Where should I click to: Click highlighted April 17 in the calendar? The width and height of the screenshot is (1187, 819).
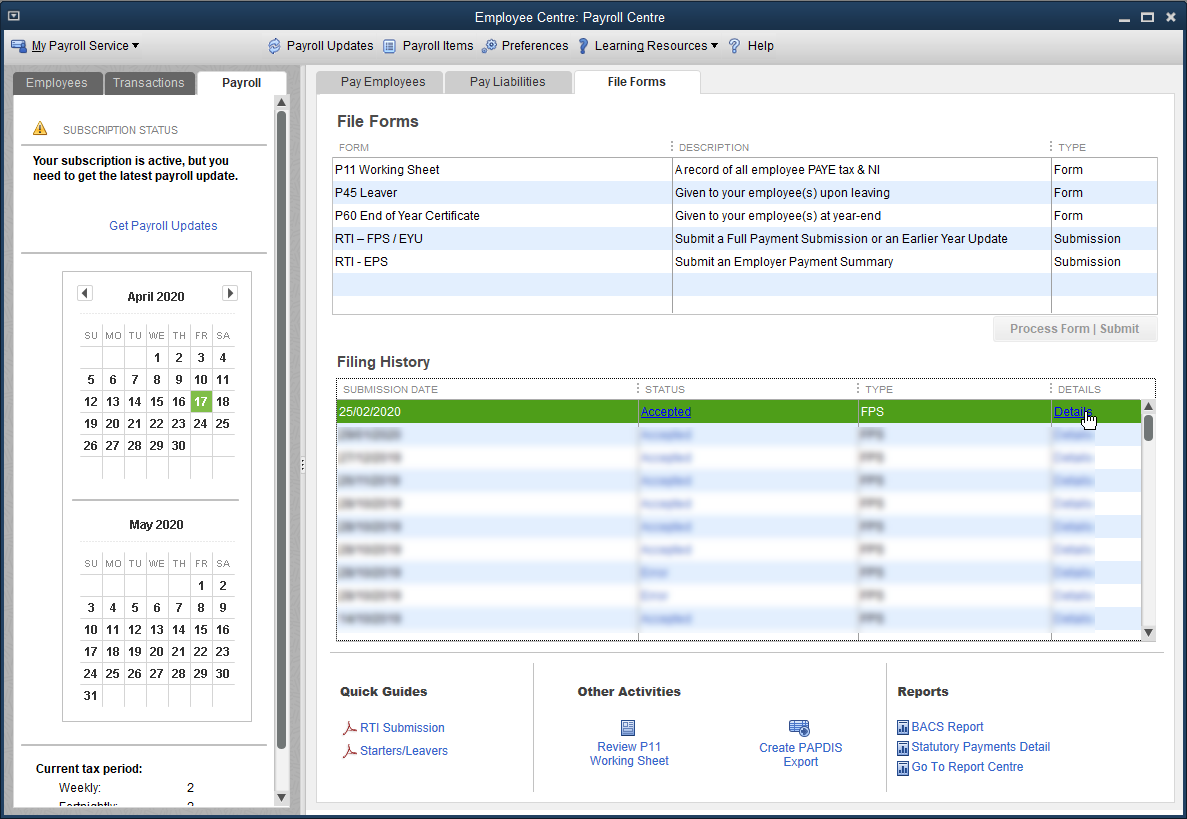[x=201, y=402]
